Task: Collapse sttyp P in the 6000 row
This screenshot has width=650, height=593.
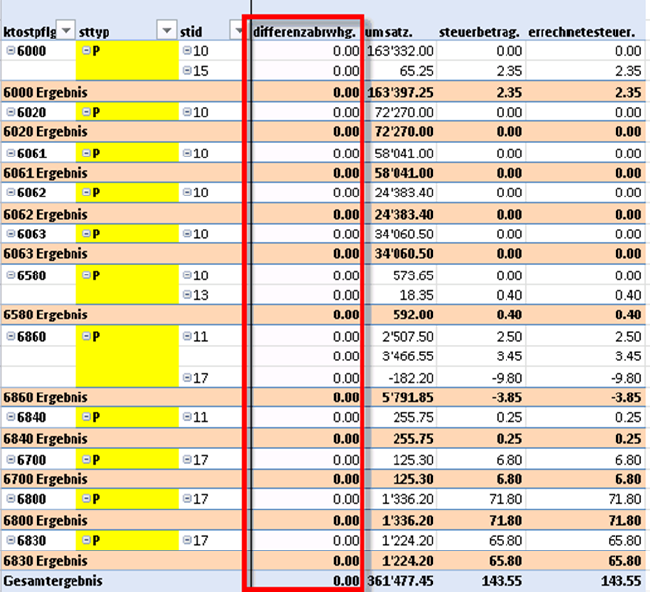Action: point(86,51)
